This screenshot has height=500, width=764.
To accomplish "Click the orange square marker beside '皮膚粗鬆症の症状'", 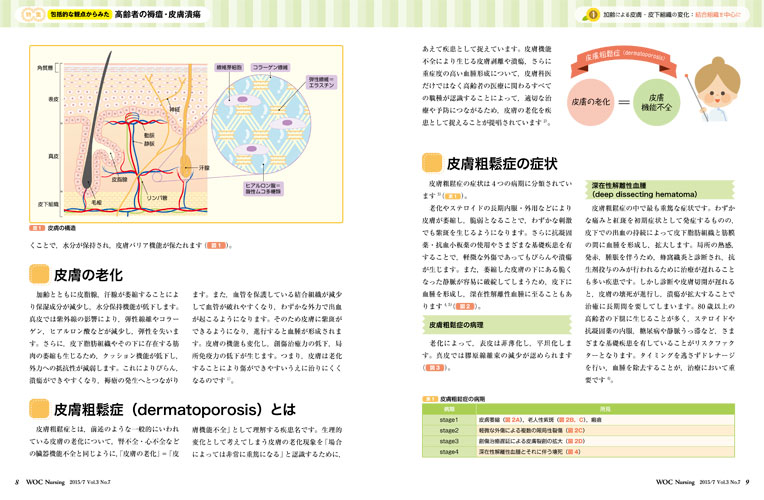I will click(432, 163).
